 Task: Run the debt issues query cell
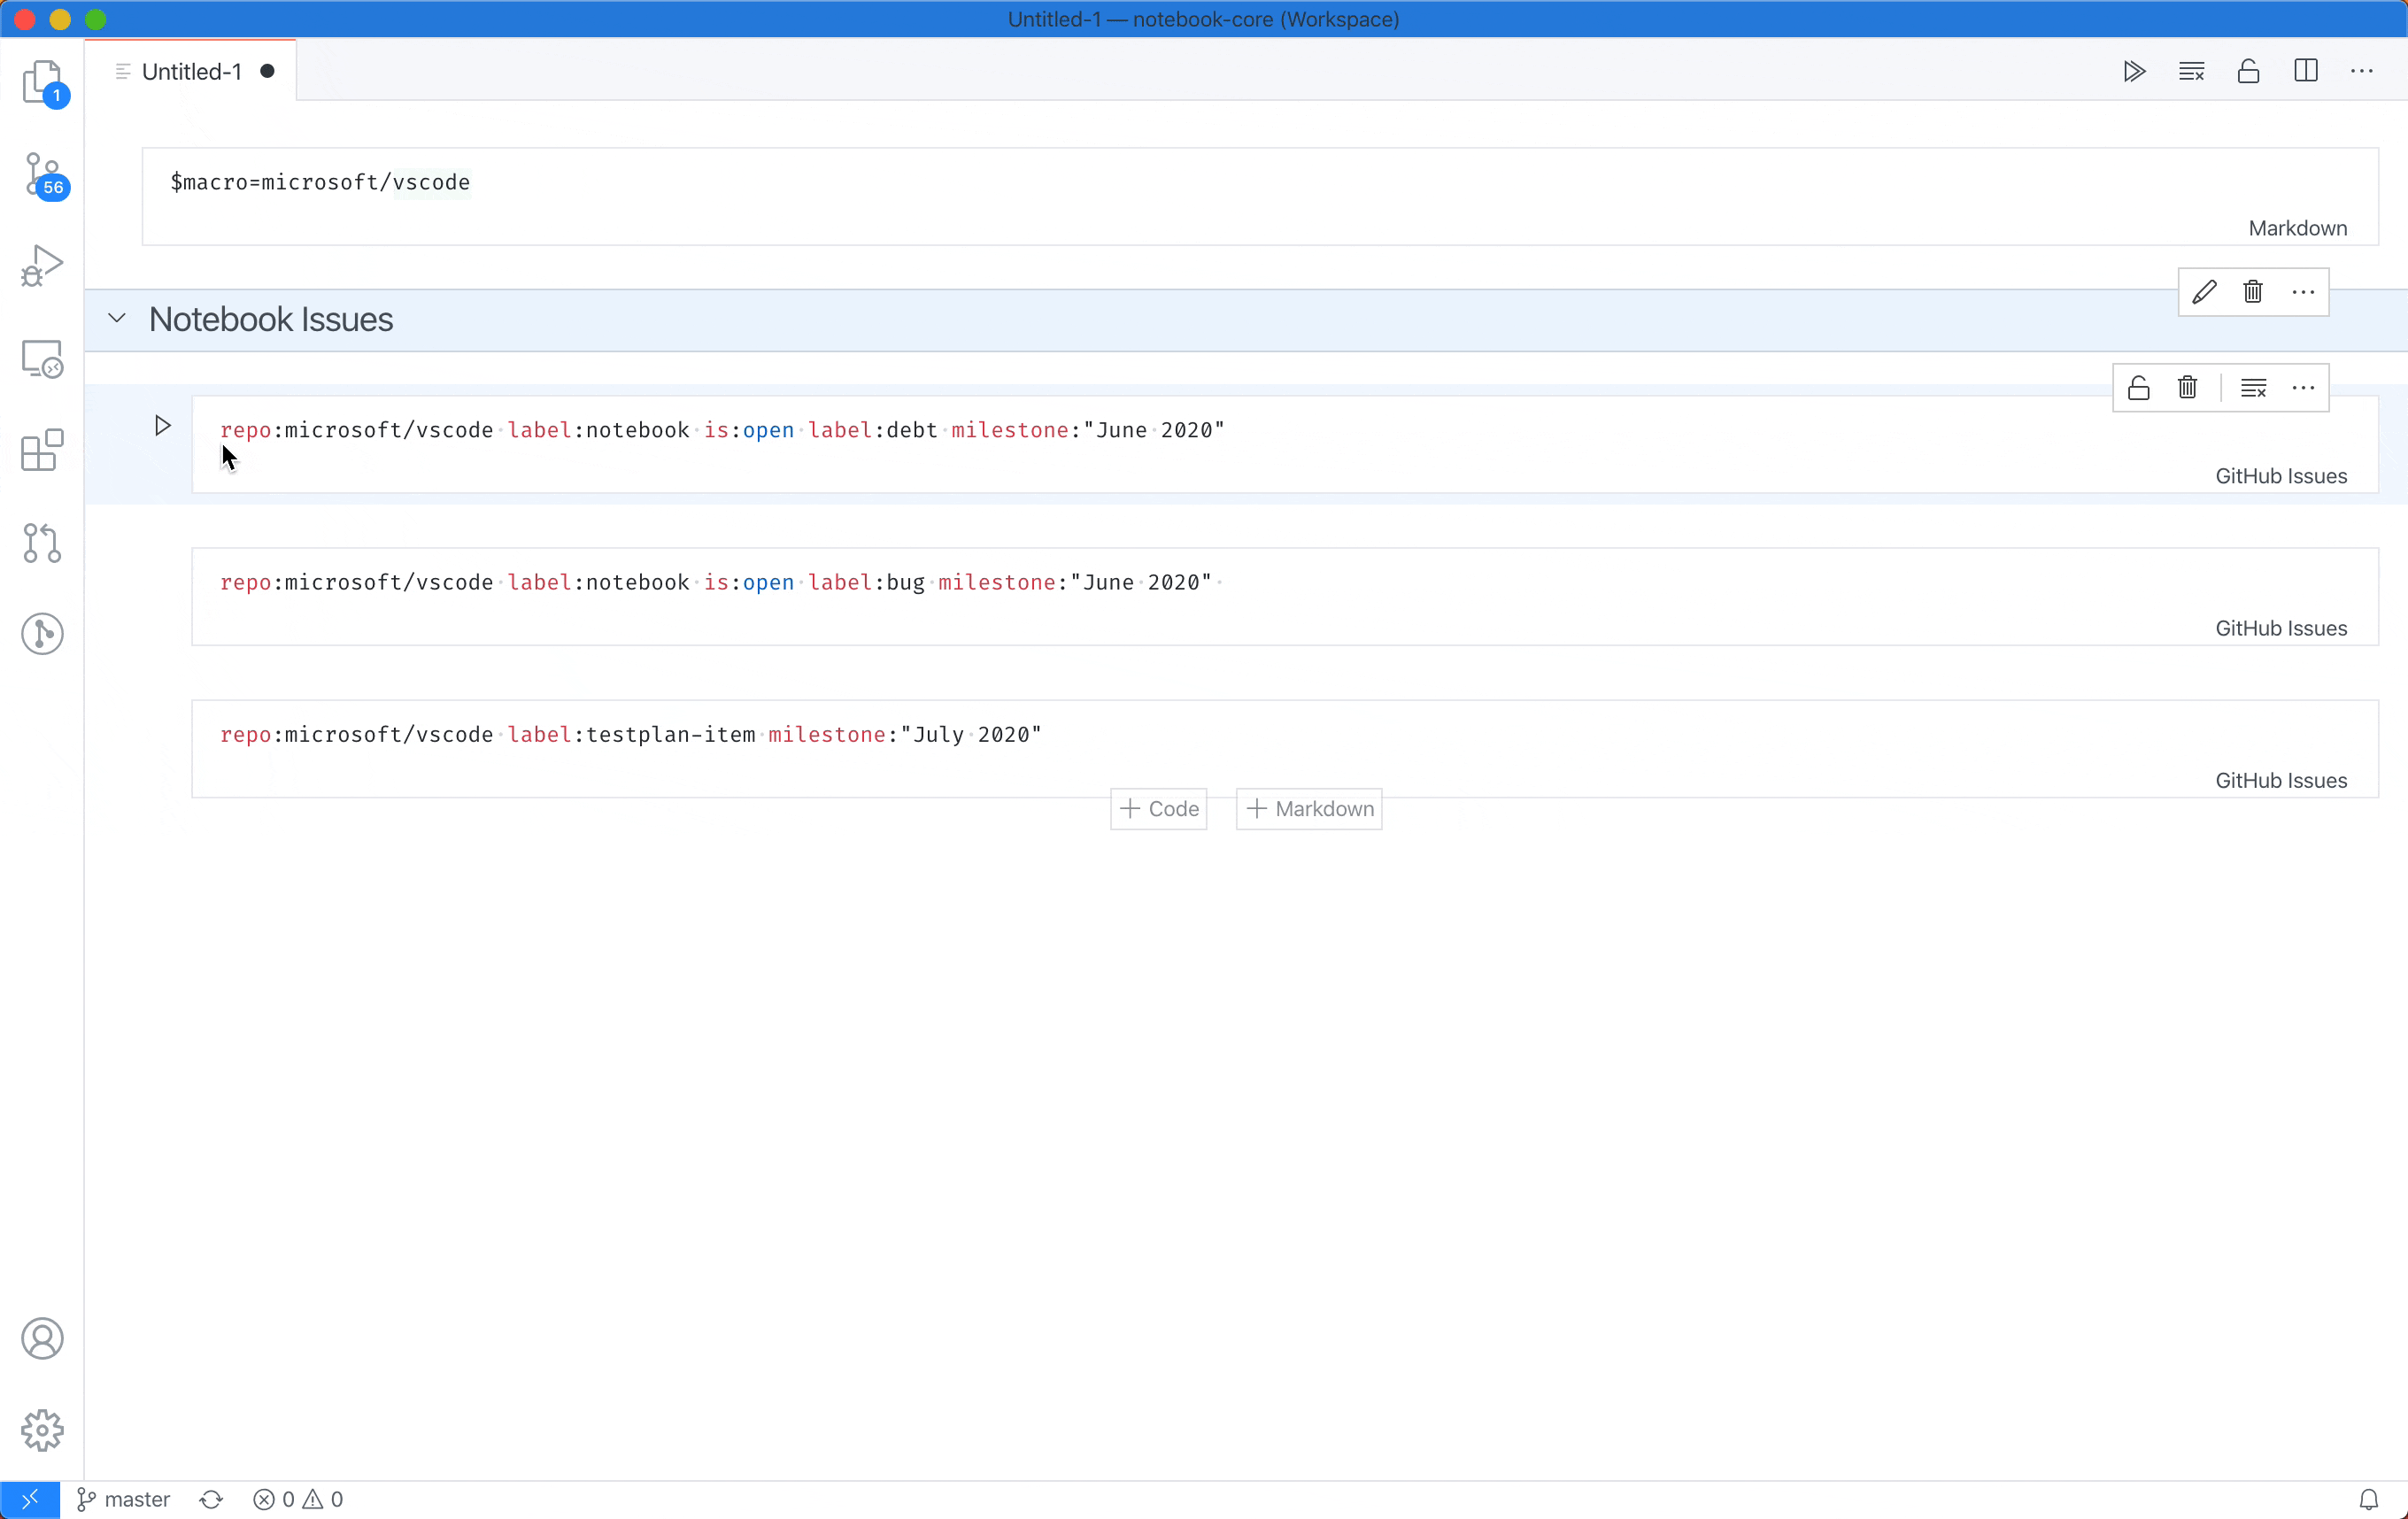coord(161,425)
